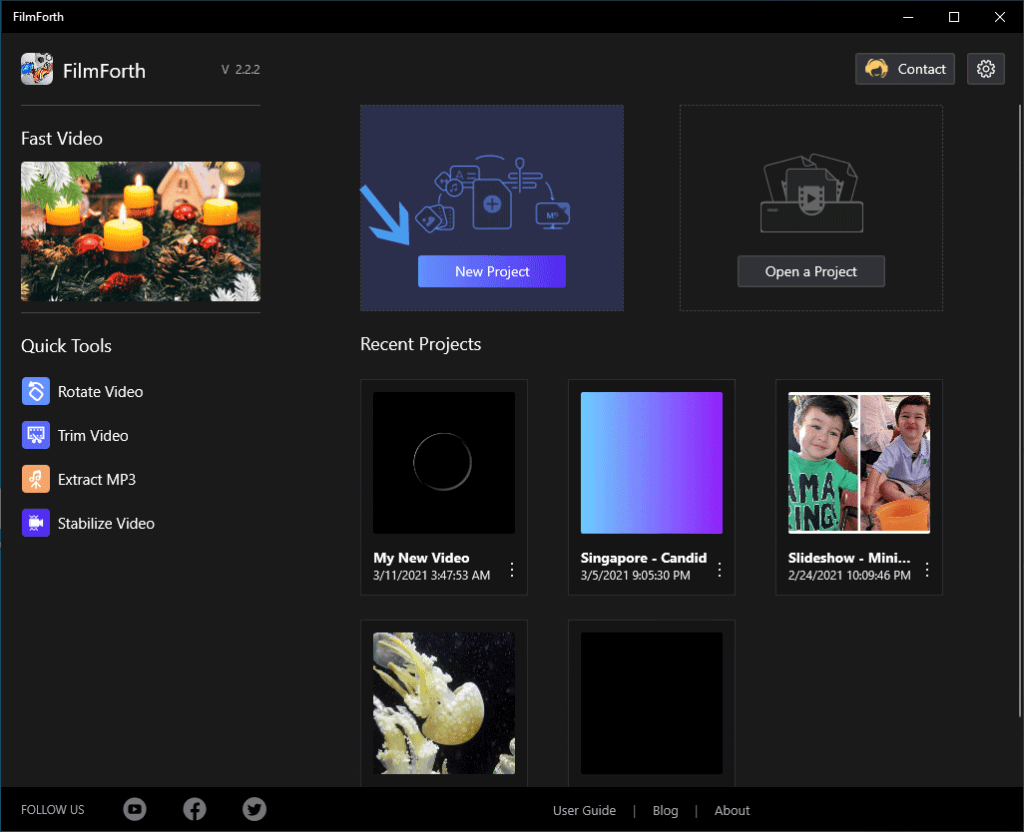
Task: Click the Open a Project button
Action: pyautogui.click(x=810, y=271)
